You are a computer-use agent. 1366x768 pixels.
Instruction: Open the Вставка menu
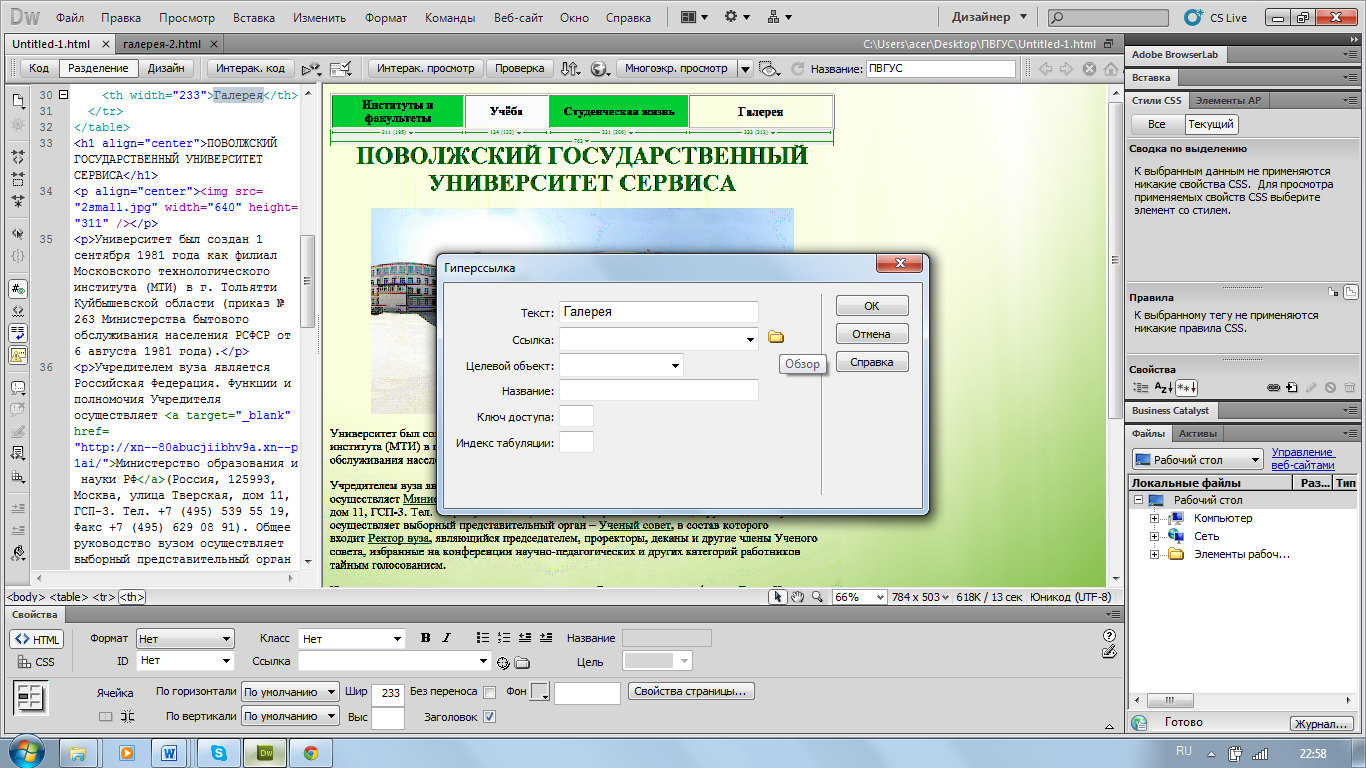(x=254, y=18)
